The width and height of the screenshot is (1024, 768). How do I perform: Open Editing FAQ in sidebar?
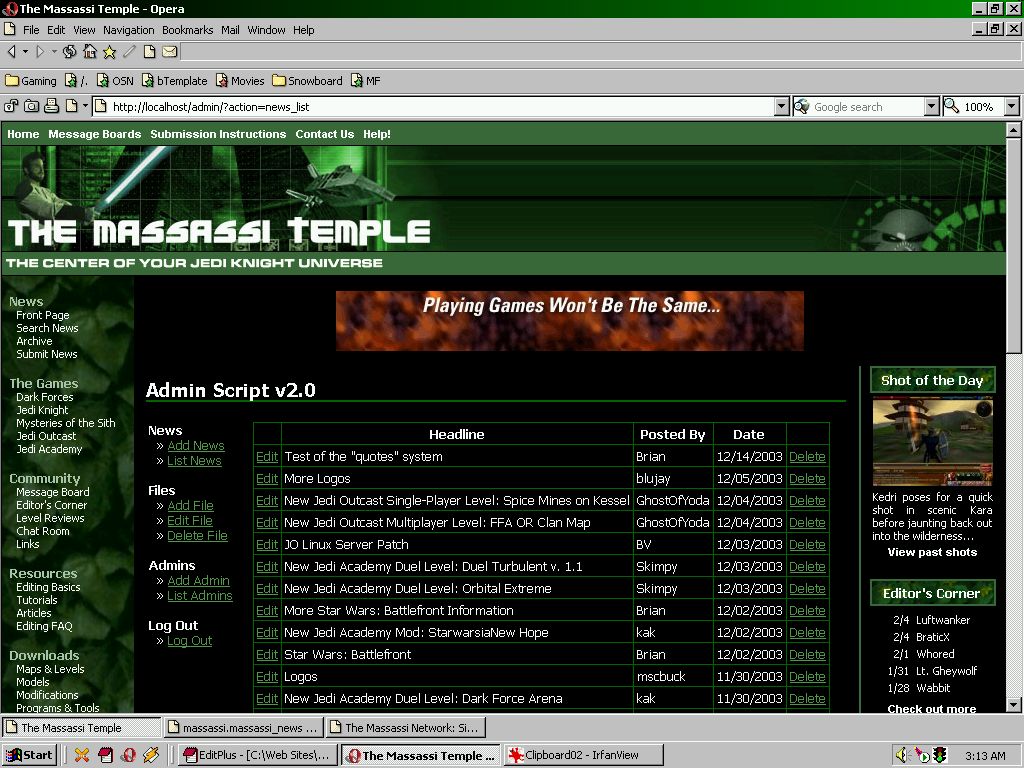(x=44, y=626)
